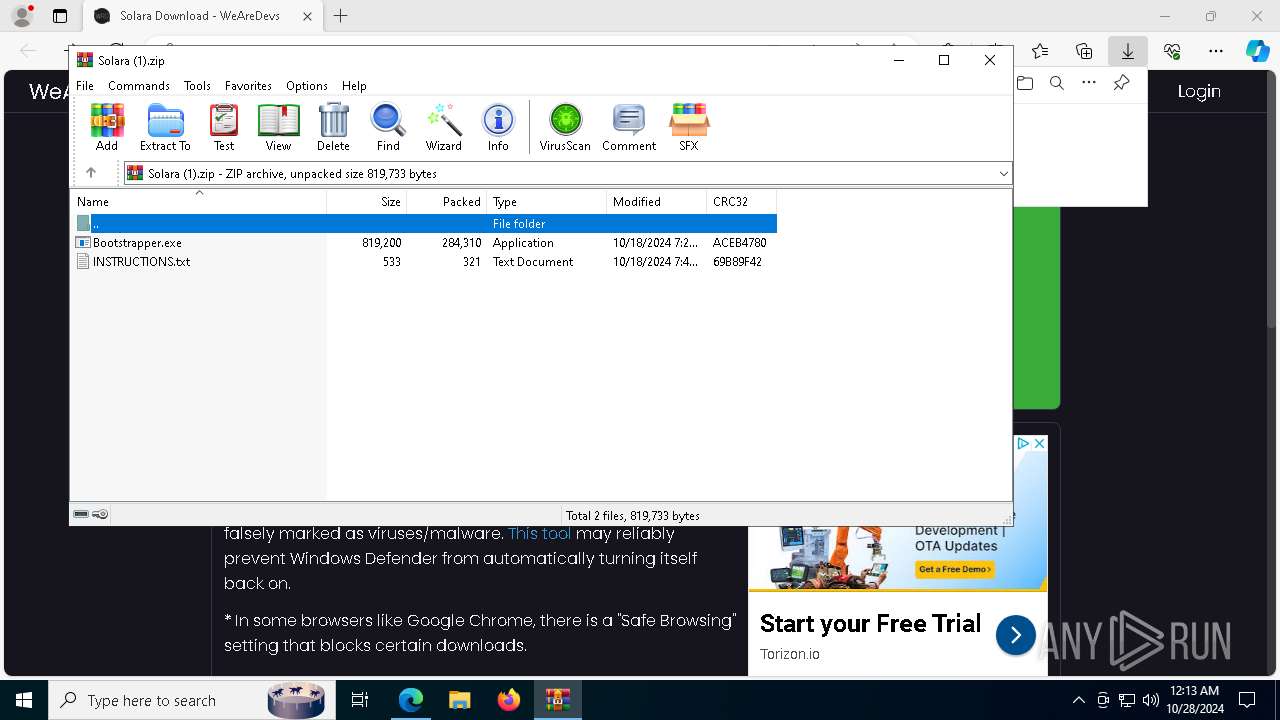Open Edge settings and more menu
This screenshot has height=720, width=1280.
point(1216,51)
